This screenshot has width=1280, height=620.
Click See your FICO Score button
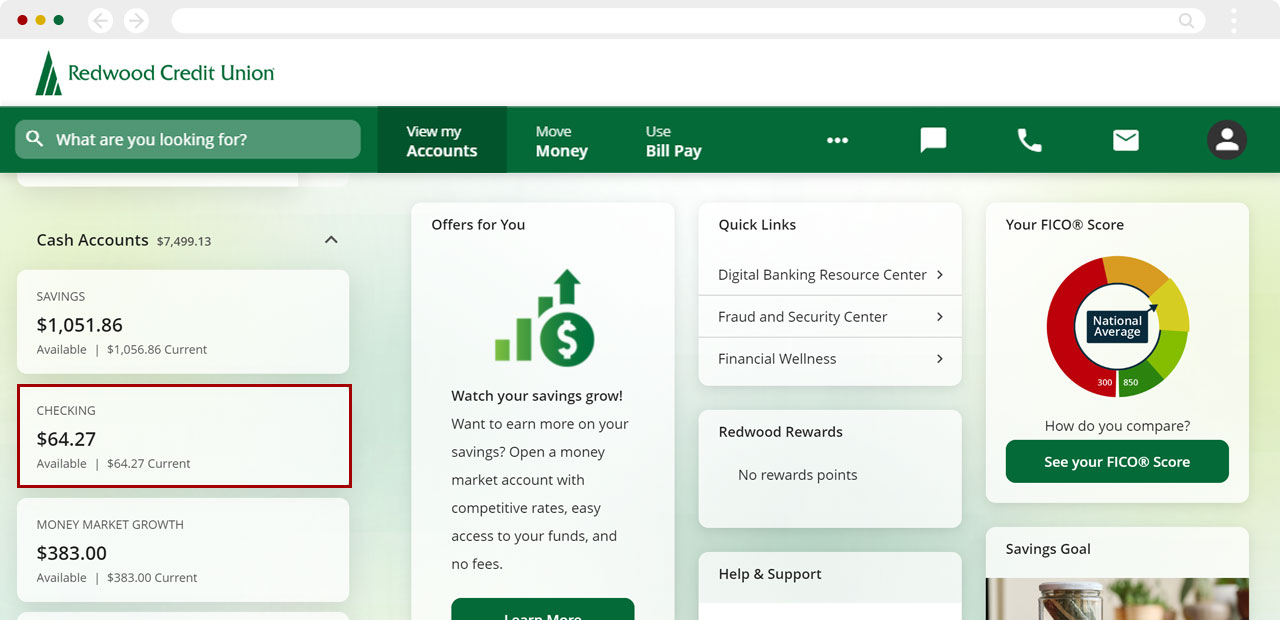pyautogui.click(x=1117, y=461)
